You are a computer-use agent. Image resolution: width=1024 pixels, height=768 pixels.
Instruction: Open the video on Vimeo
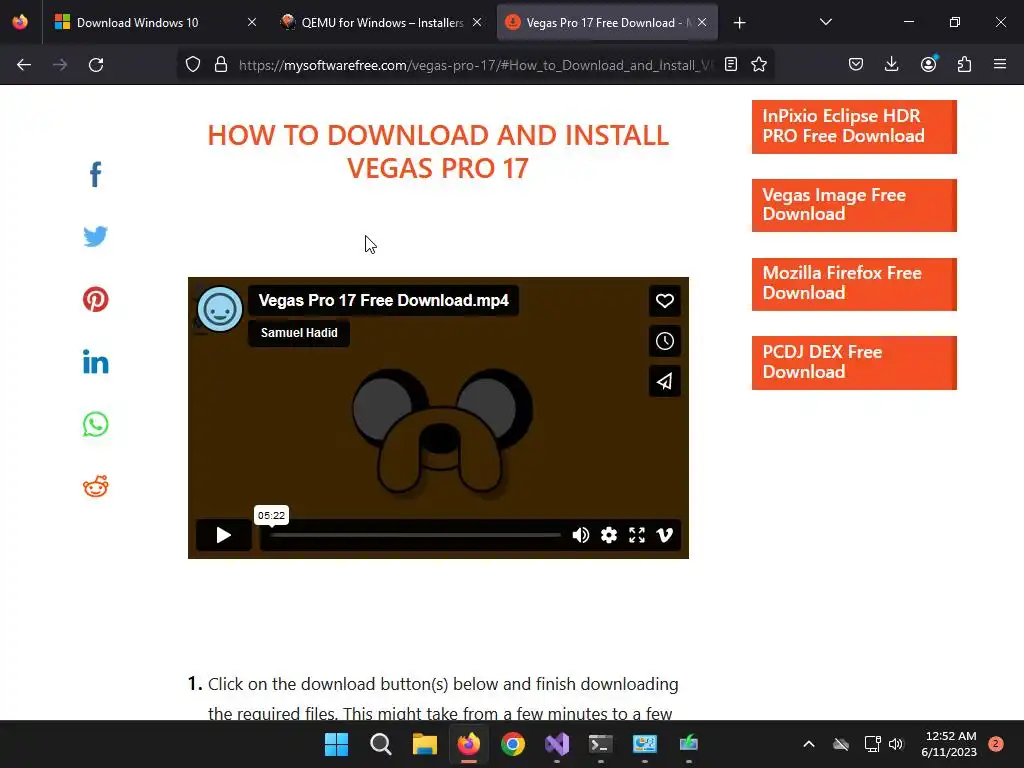[x=665, y=536]
